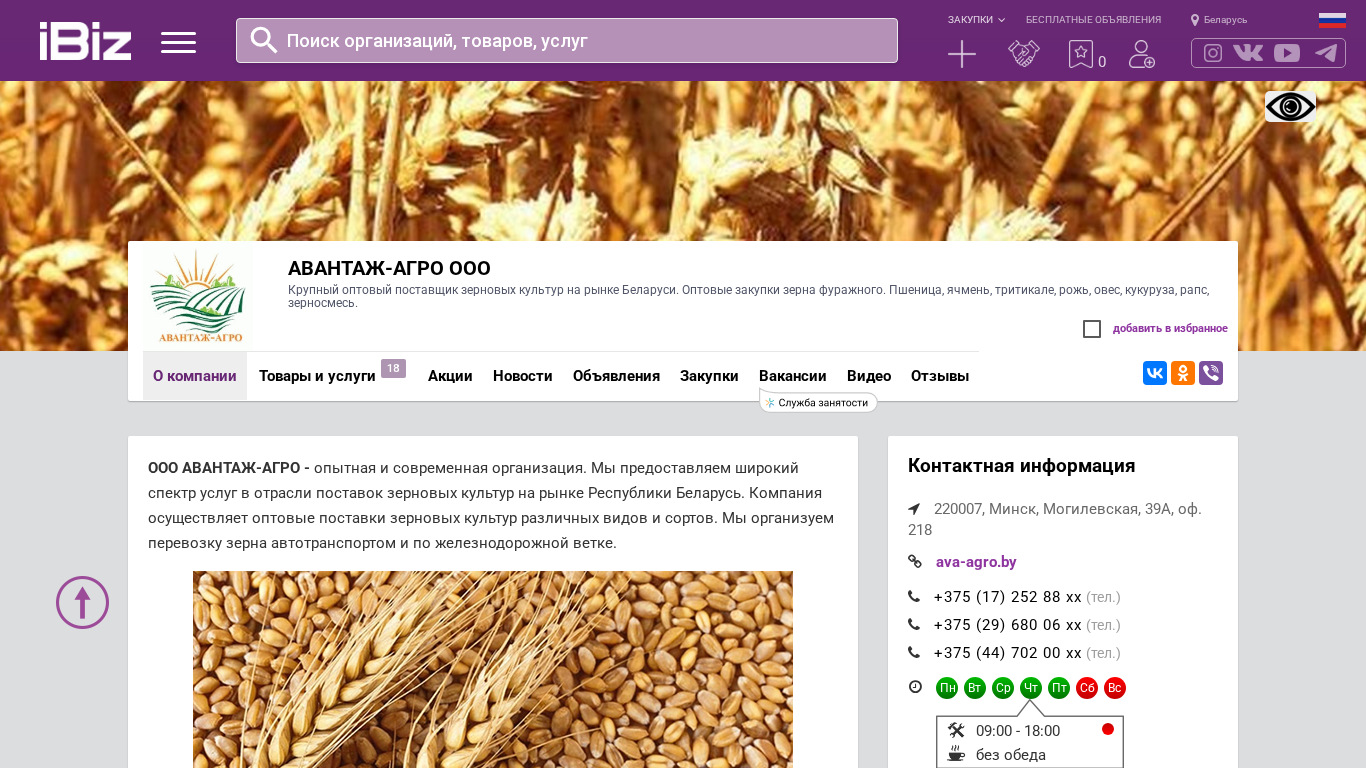1366x768 pixels.
Task: Click phone icon beside +375 (29) number
Action: point(914,625)
